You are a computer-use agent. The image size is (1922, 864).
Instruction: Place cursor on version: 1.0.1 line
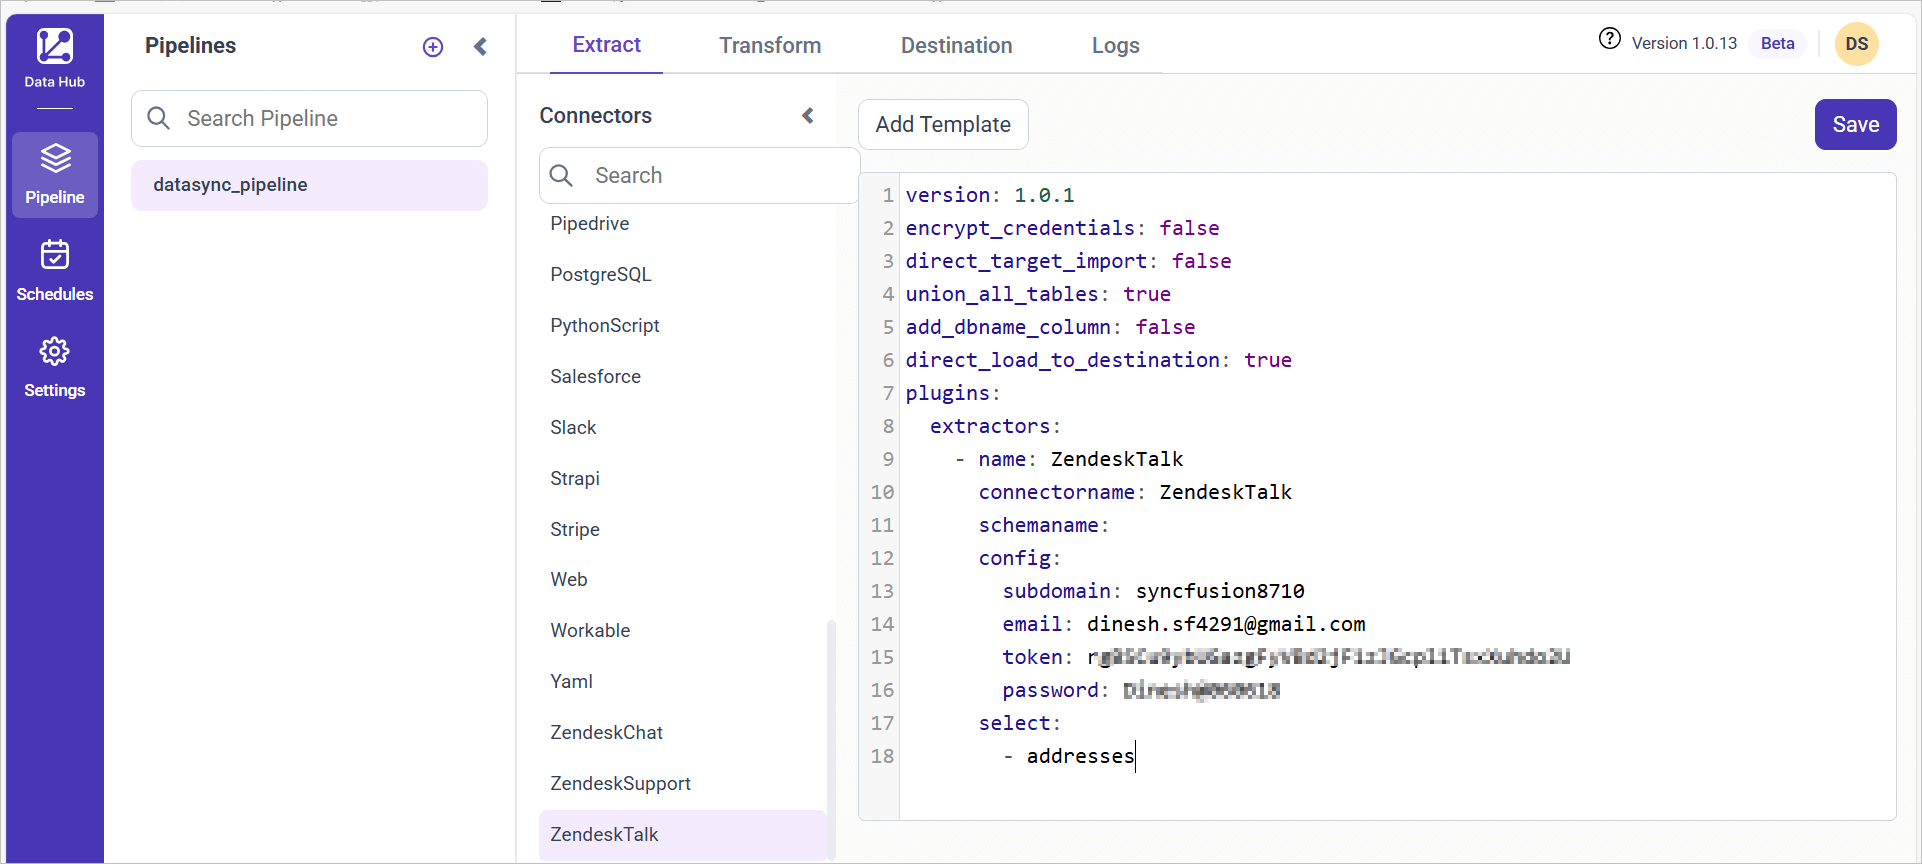990,195
